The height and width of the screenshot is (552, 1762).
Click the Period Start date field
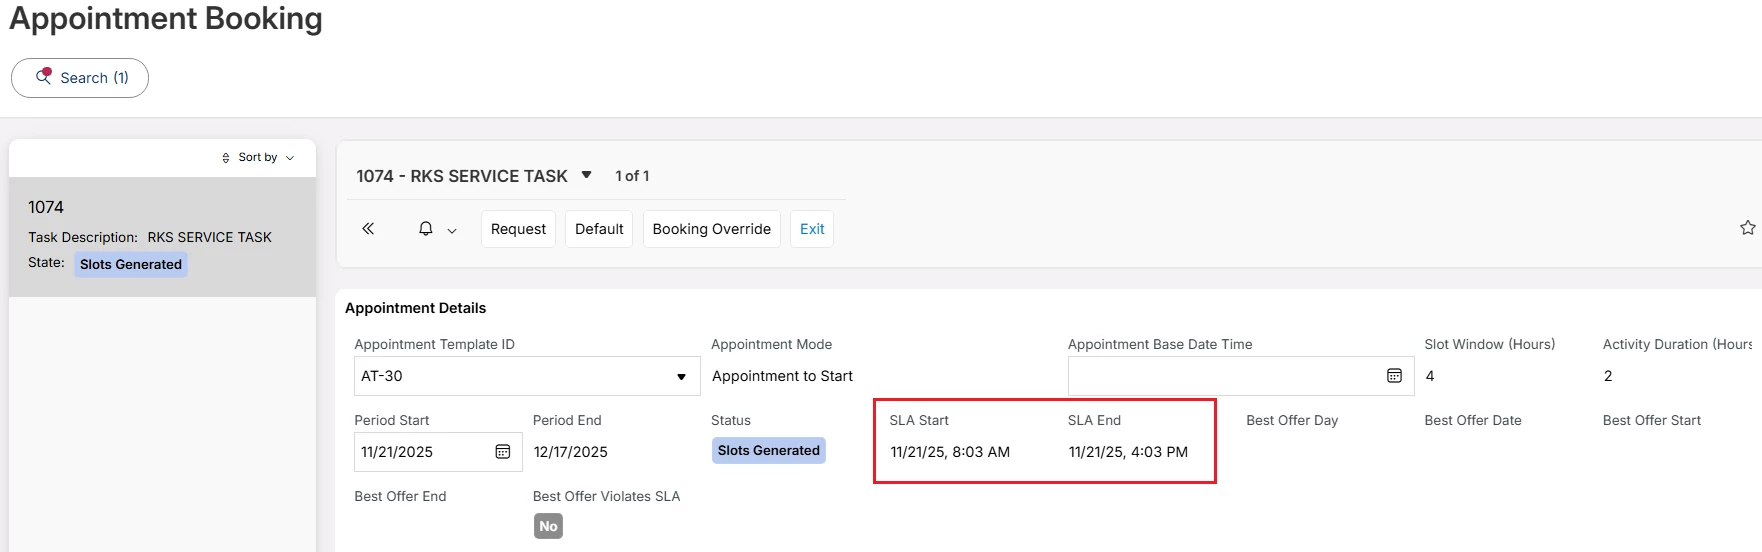coord(420,452)
